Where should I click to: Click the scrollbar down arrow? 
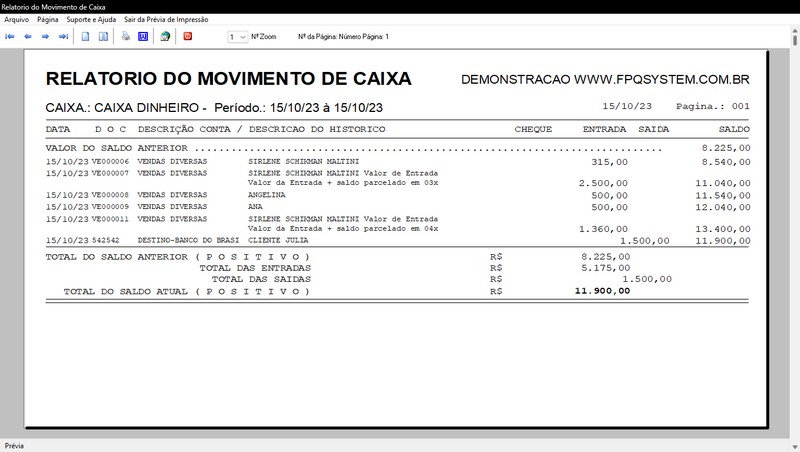pos(795,446)
